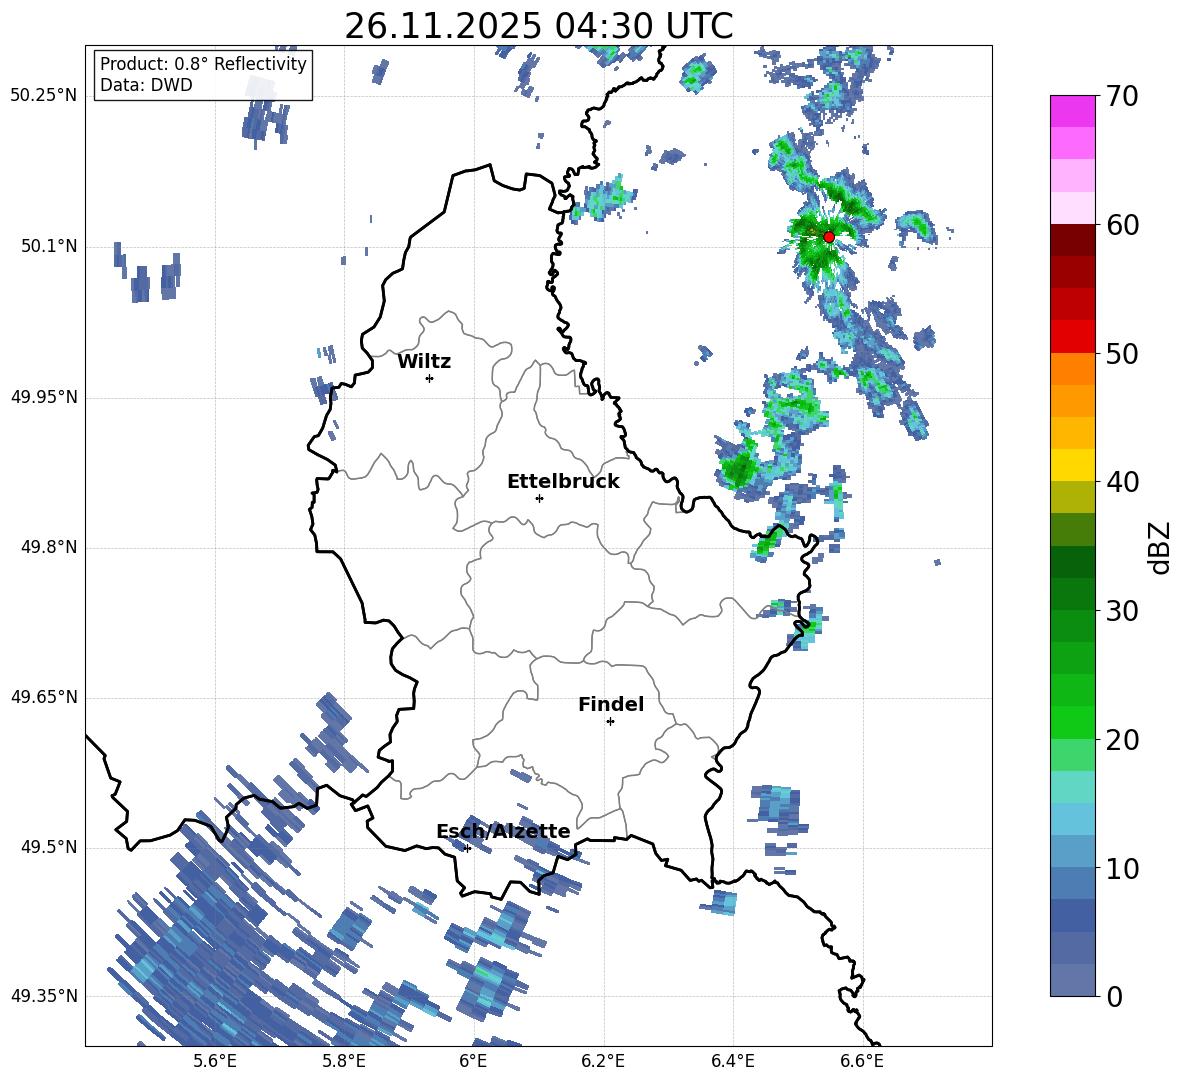Image resolution: width=1184 pixels, height=1081 pixels.
Task: Click the 6.4°E longitude label
Action: (x=732, y=1061)
